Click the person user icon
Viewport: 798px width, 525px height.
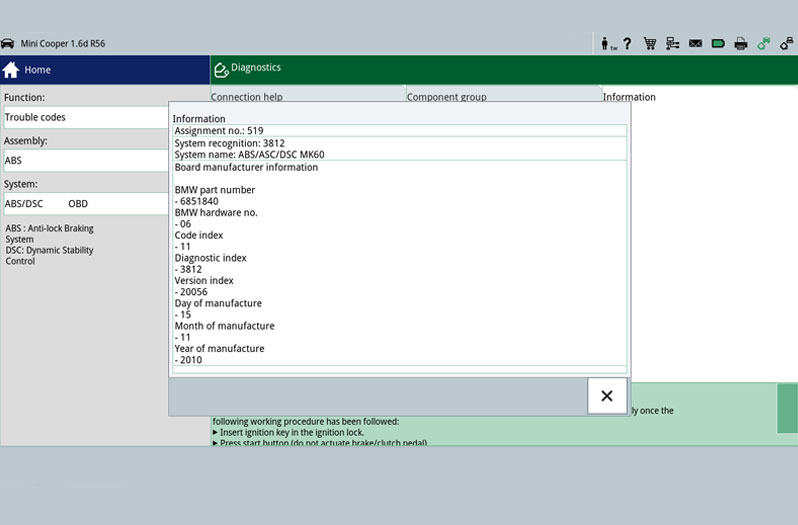[606, 44]
